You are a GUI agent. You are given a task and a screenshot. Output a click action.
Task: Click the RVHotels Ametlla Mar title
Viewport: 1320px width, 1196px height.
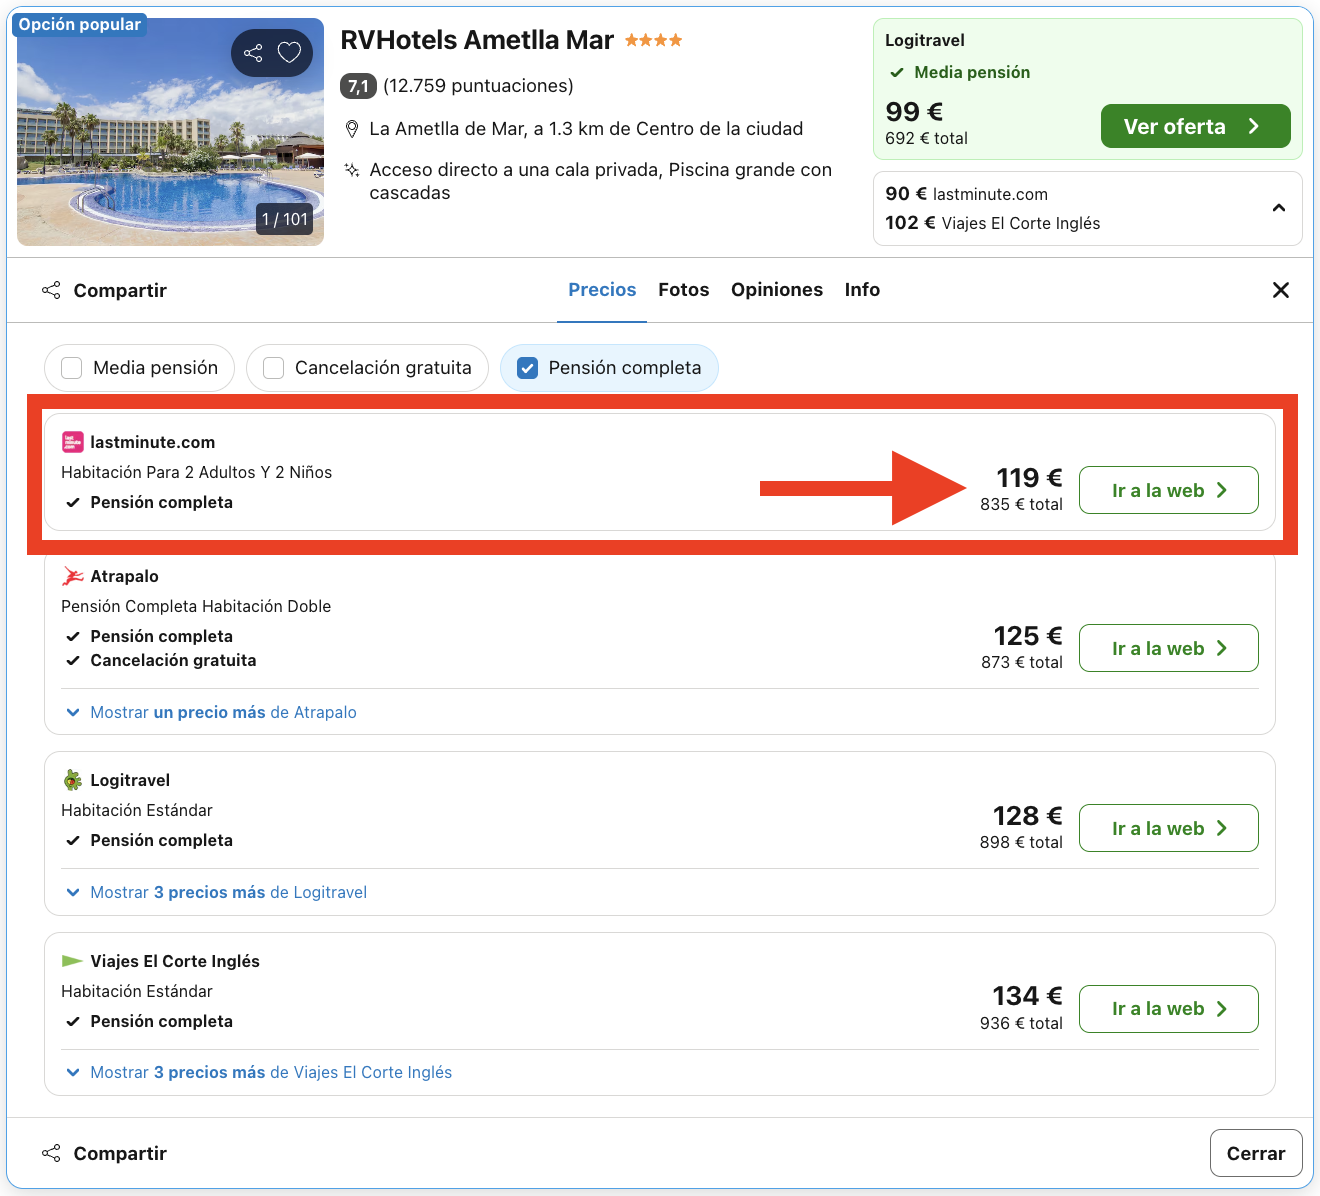[x=477, y=40]
